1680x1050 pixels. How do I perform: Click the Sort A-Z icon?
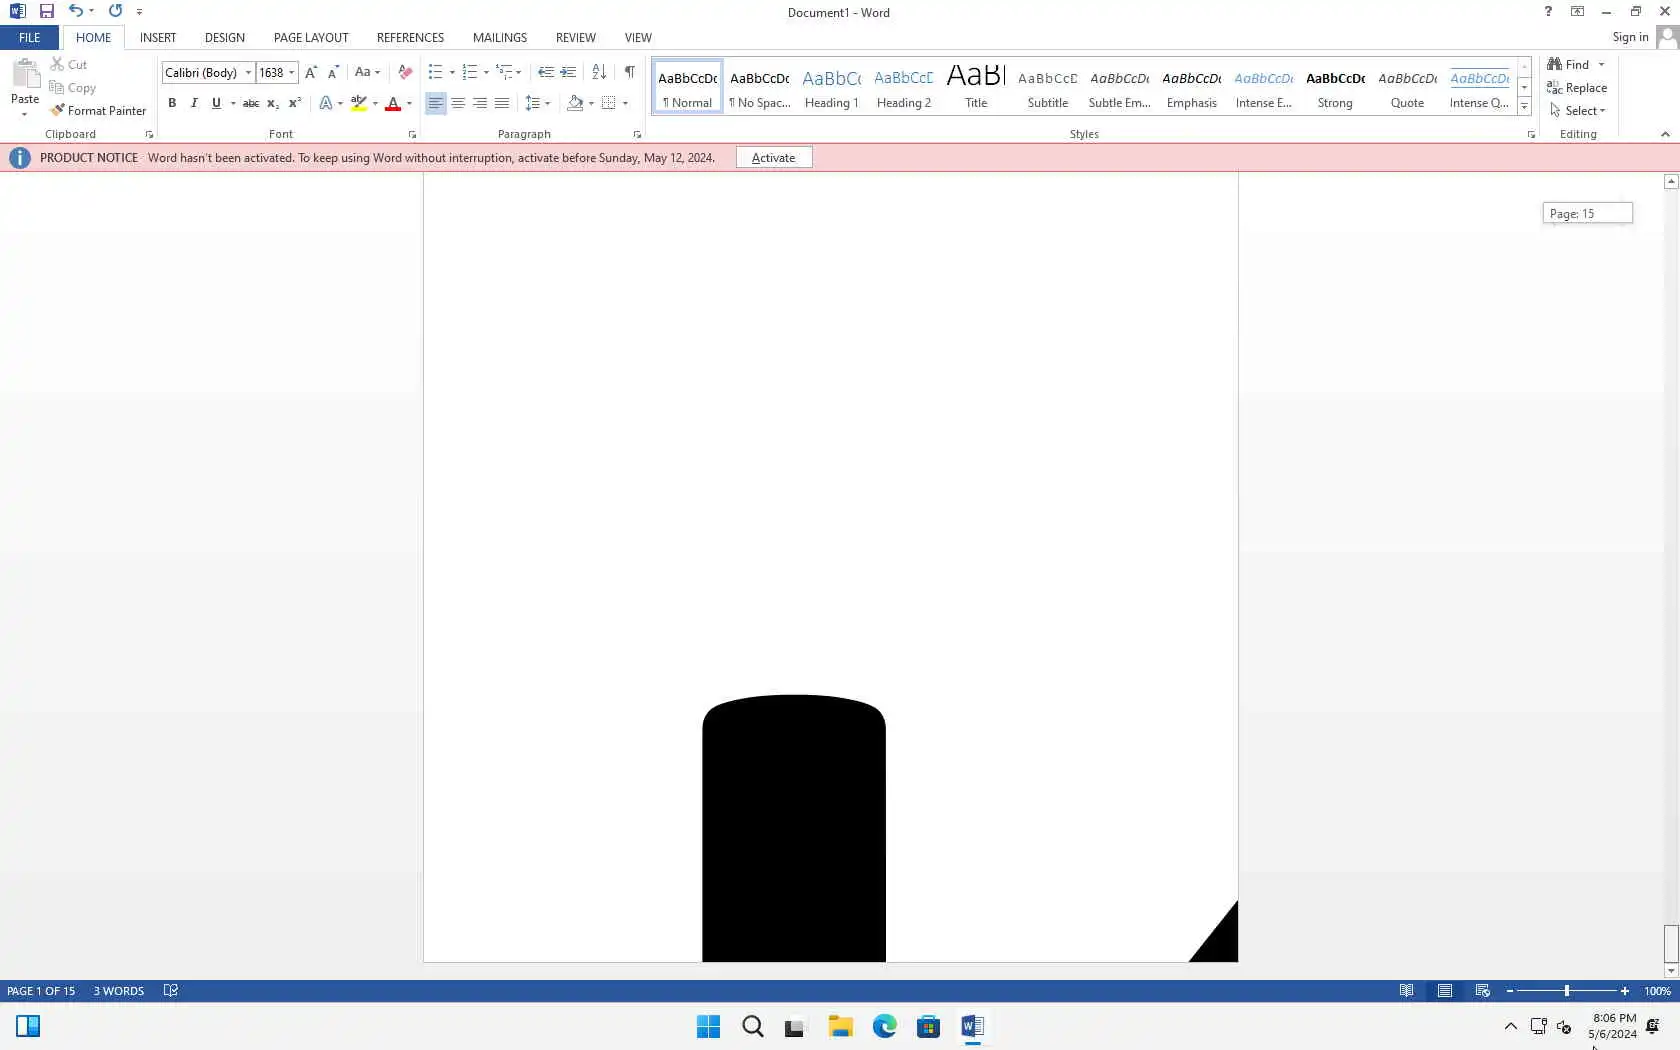(x=599, y=72)
